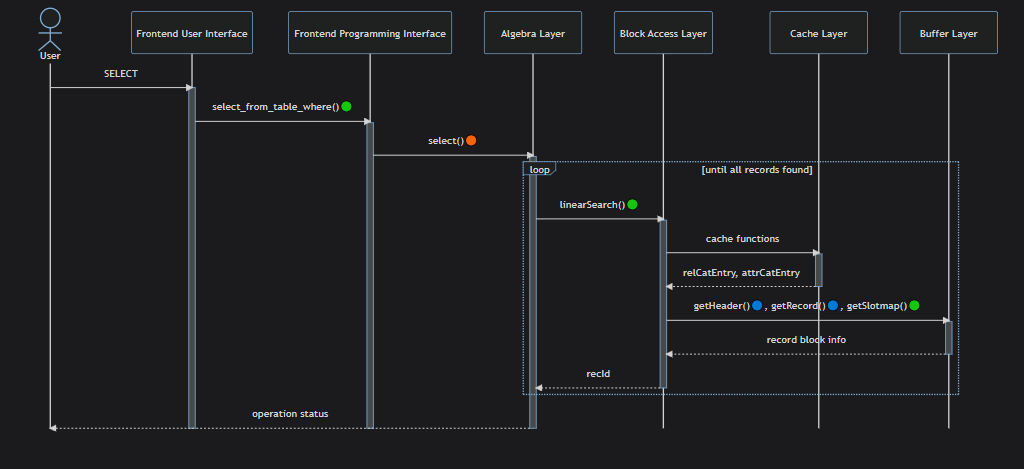Image resolution: width=1024 pixels, height=469 pixels.
Task: Click the User actor icon
Action: [50, 29]
